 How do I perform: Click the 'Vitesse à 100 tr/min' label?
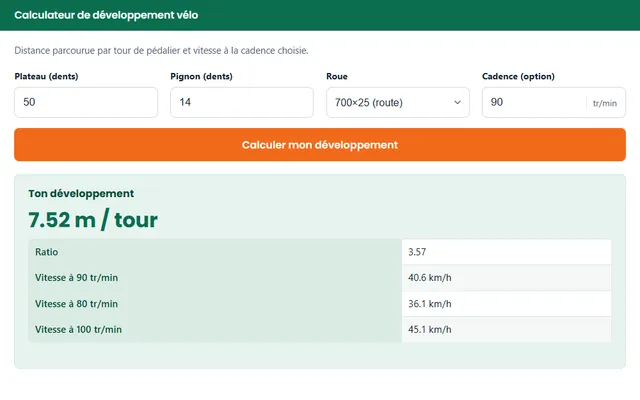78,329
